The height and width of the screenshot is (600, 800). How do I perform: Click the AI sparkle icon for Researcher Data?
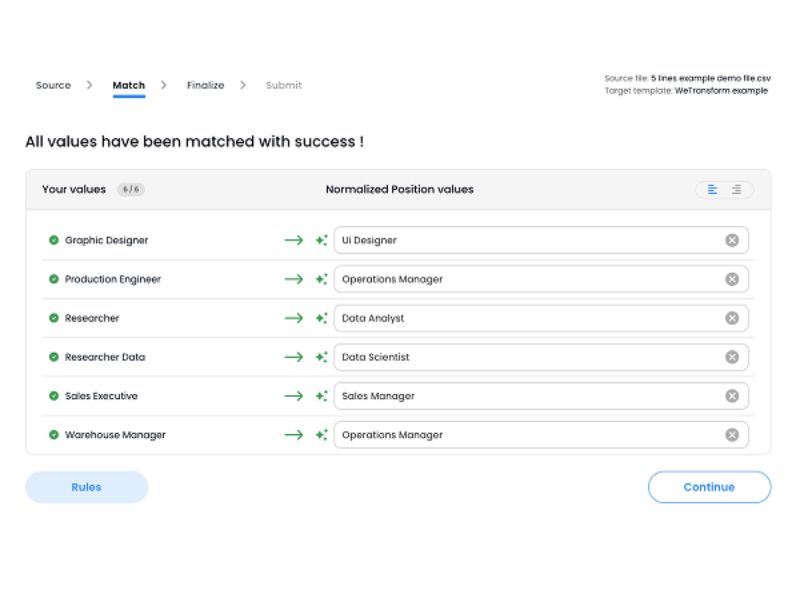[321, 357]
